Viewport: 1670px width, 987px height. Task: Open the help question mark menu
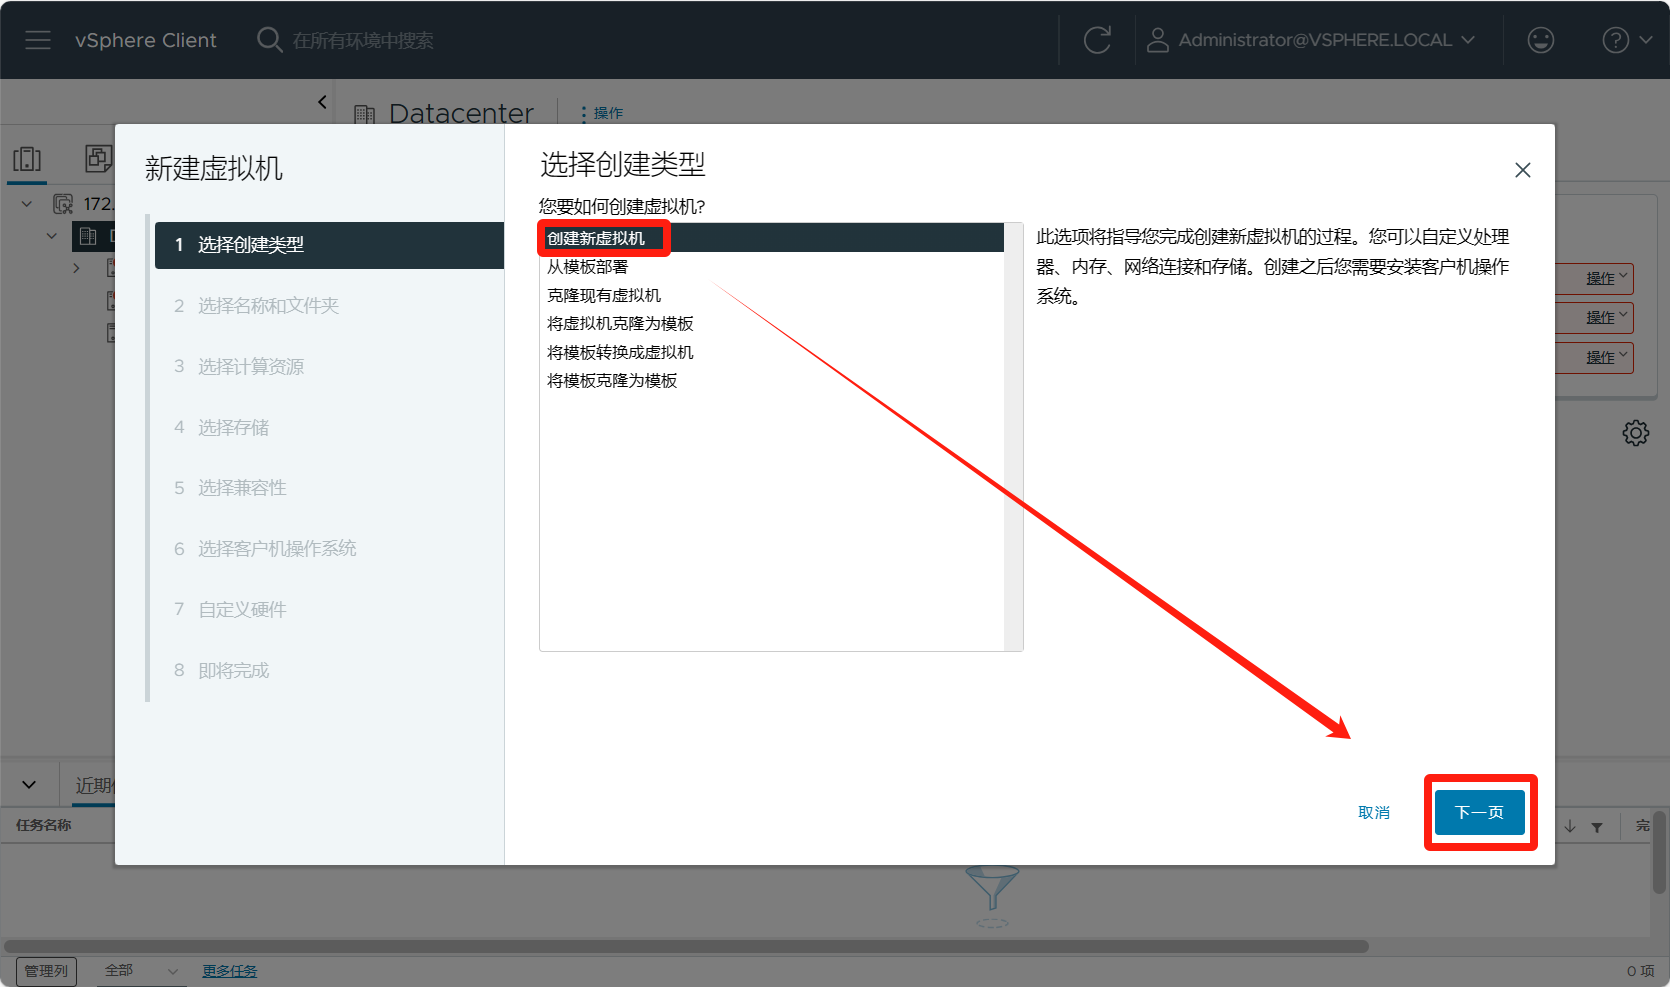(x=1625, y=40)
